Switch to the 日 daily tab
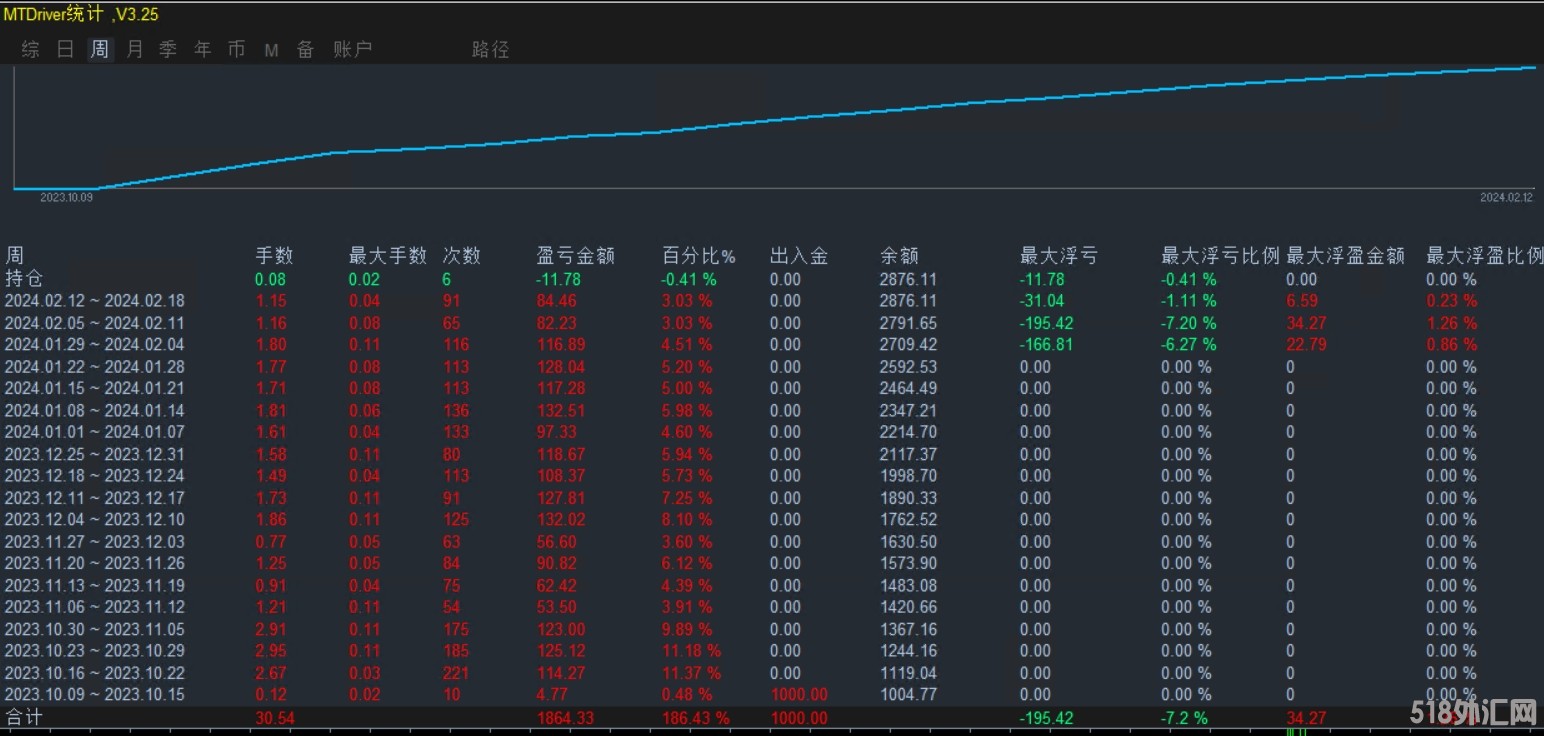This screenshot has height=736, width=1544. pos(65,49)
